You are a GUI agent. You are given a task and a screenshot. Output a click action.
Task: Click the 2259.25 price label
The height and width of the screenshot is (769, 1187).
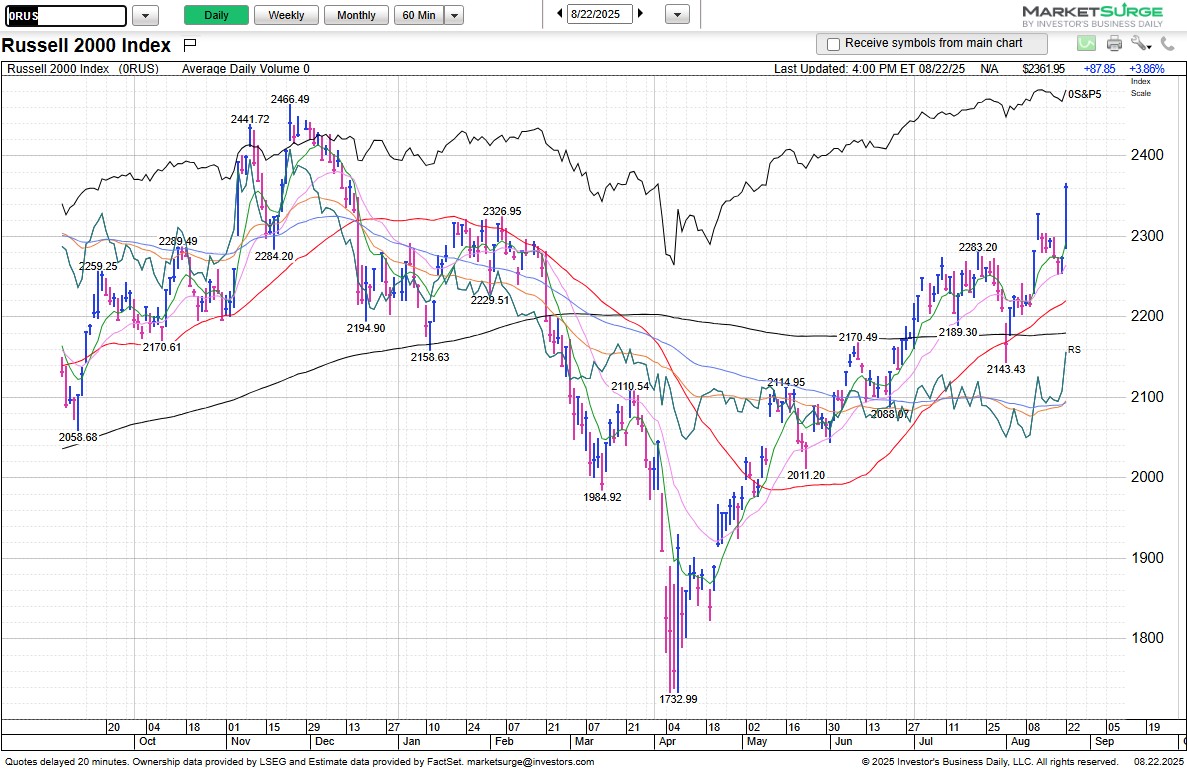(x=98, y=266)
